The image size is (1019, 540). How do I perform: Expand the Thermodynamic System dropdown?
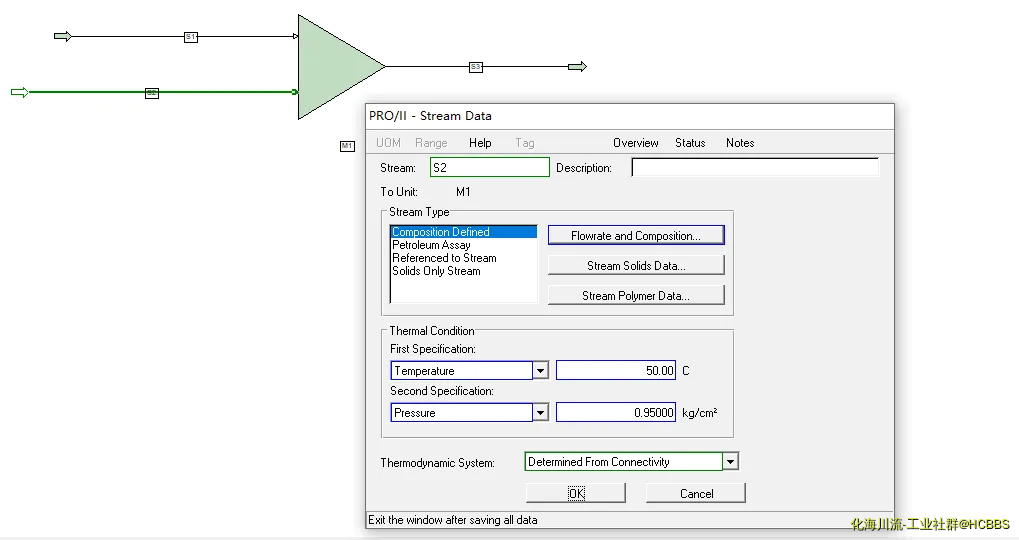tap(730, 462)
